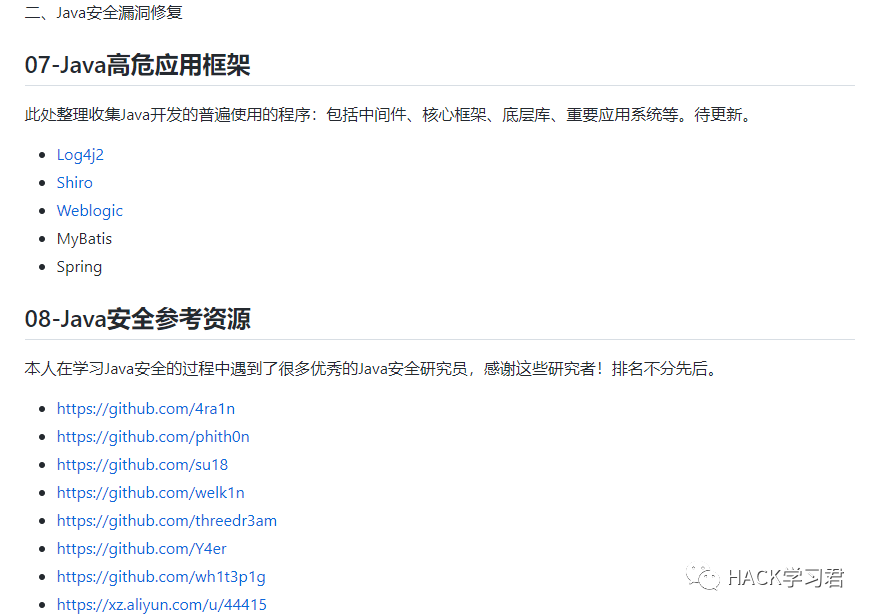The image size is (873, 616).
Task: Click the 二、Java安全漏洞修复 text line
Action: click(104, 12)
